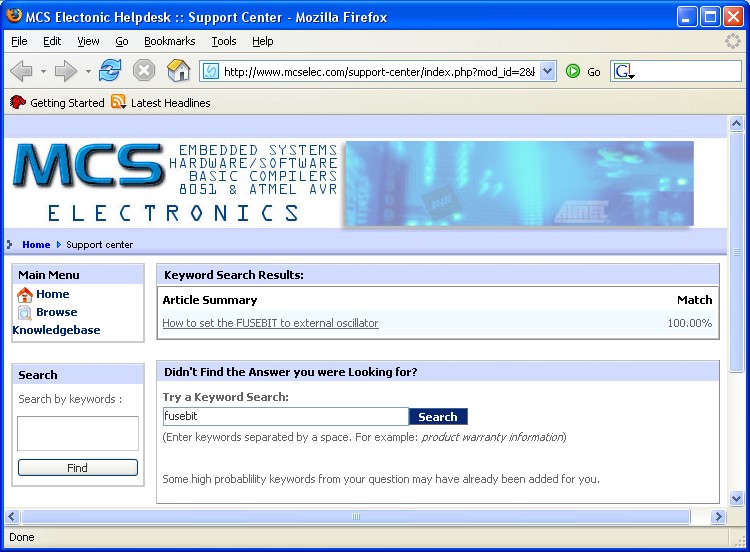Click the Stop loading icon
The width and height of the screenshot is (750, 552).
[x=143, y=71]
